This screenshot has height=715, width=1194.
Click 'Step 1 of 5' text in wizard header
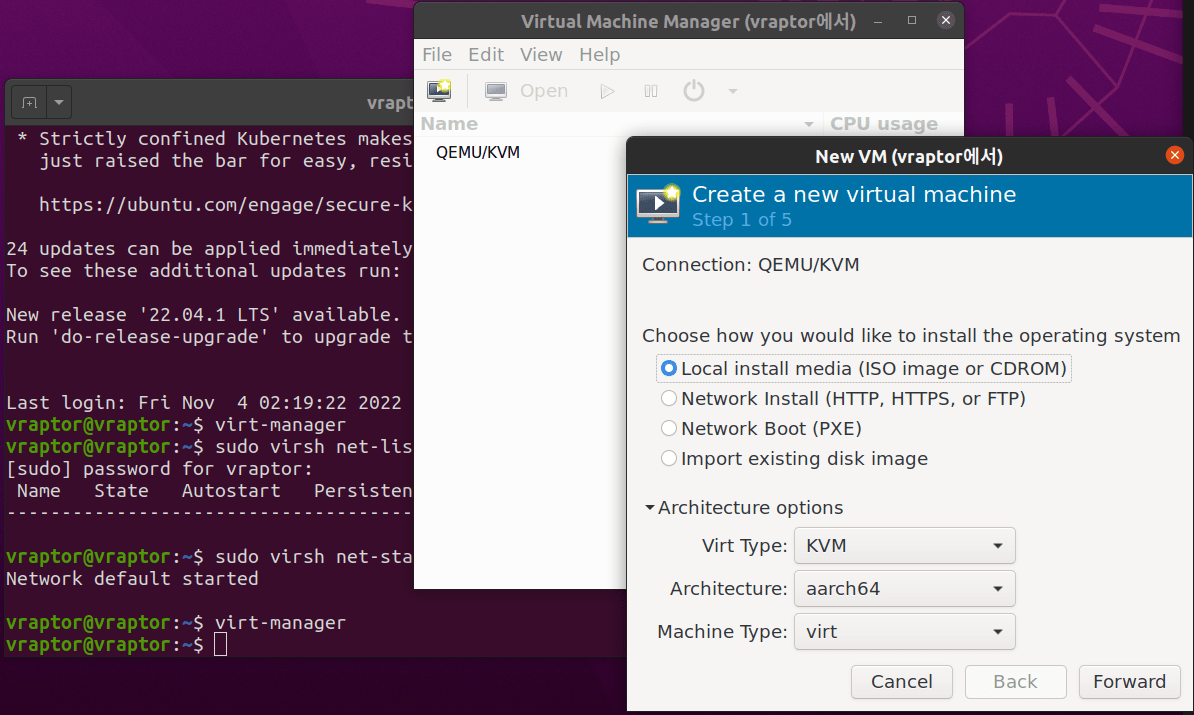click(x=742, y=220)
